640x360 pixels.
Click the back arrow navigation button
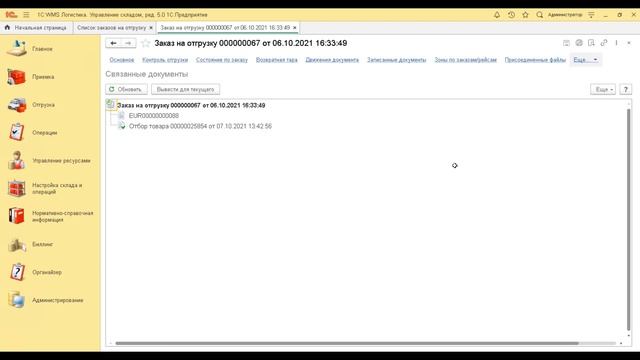[x=113, y=43]
